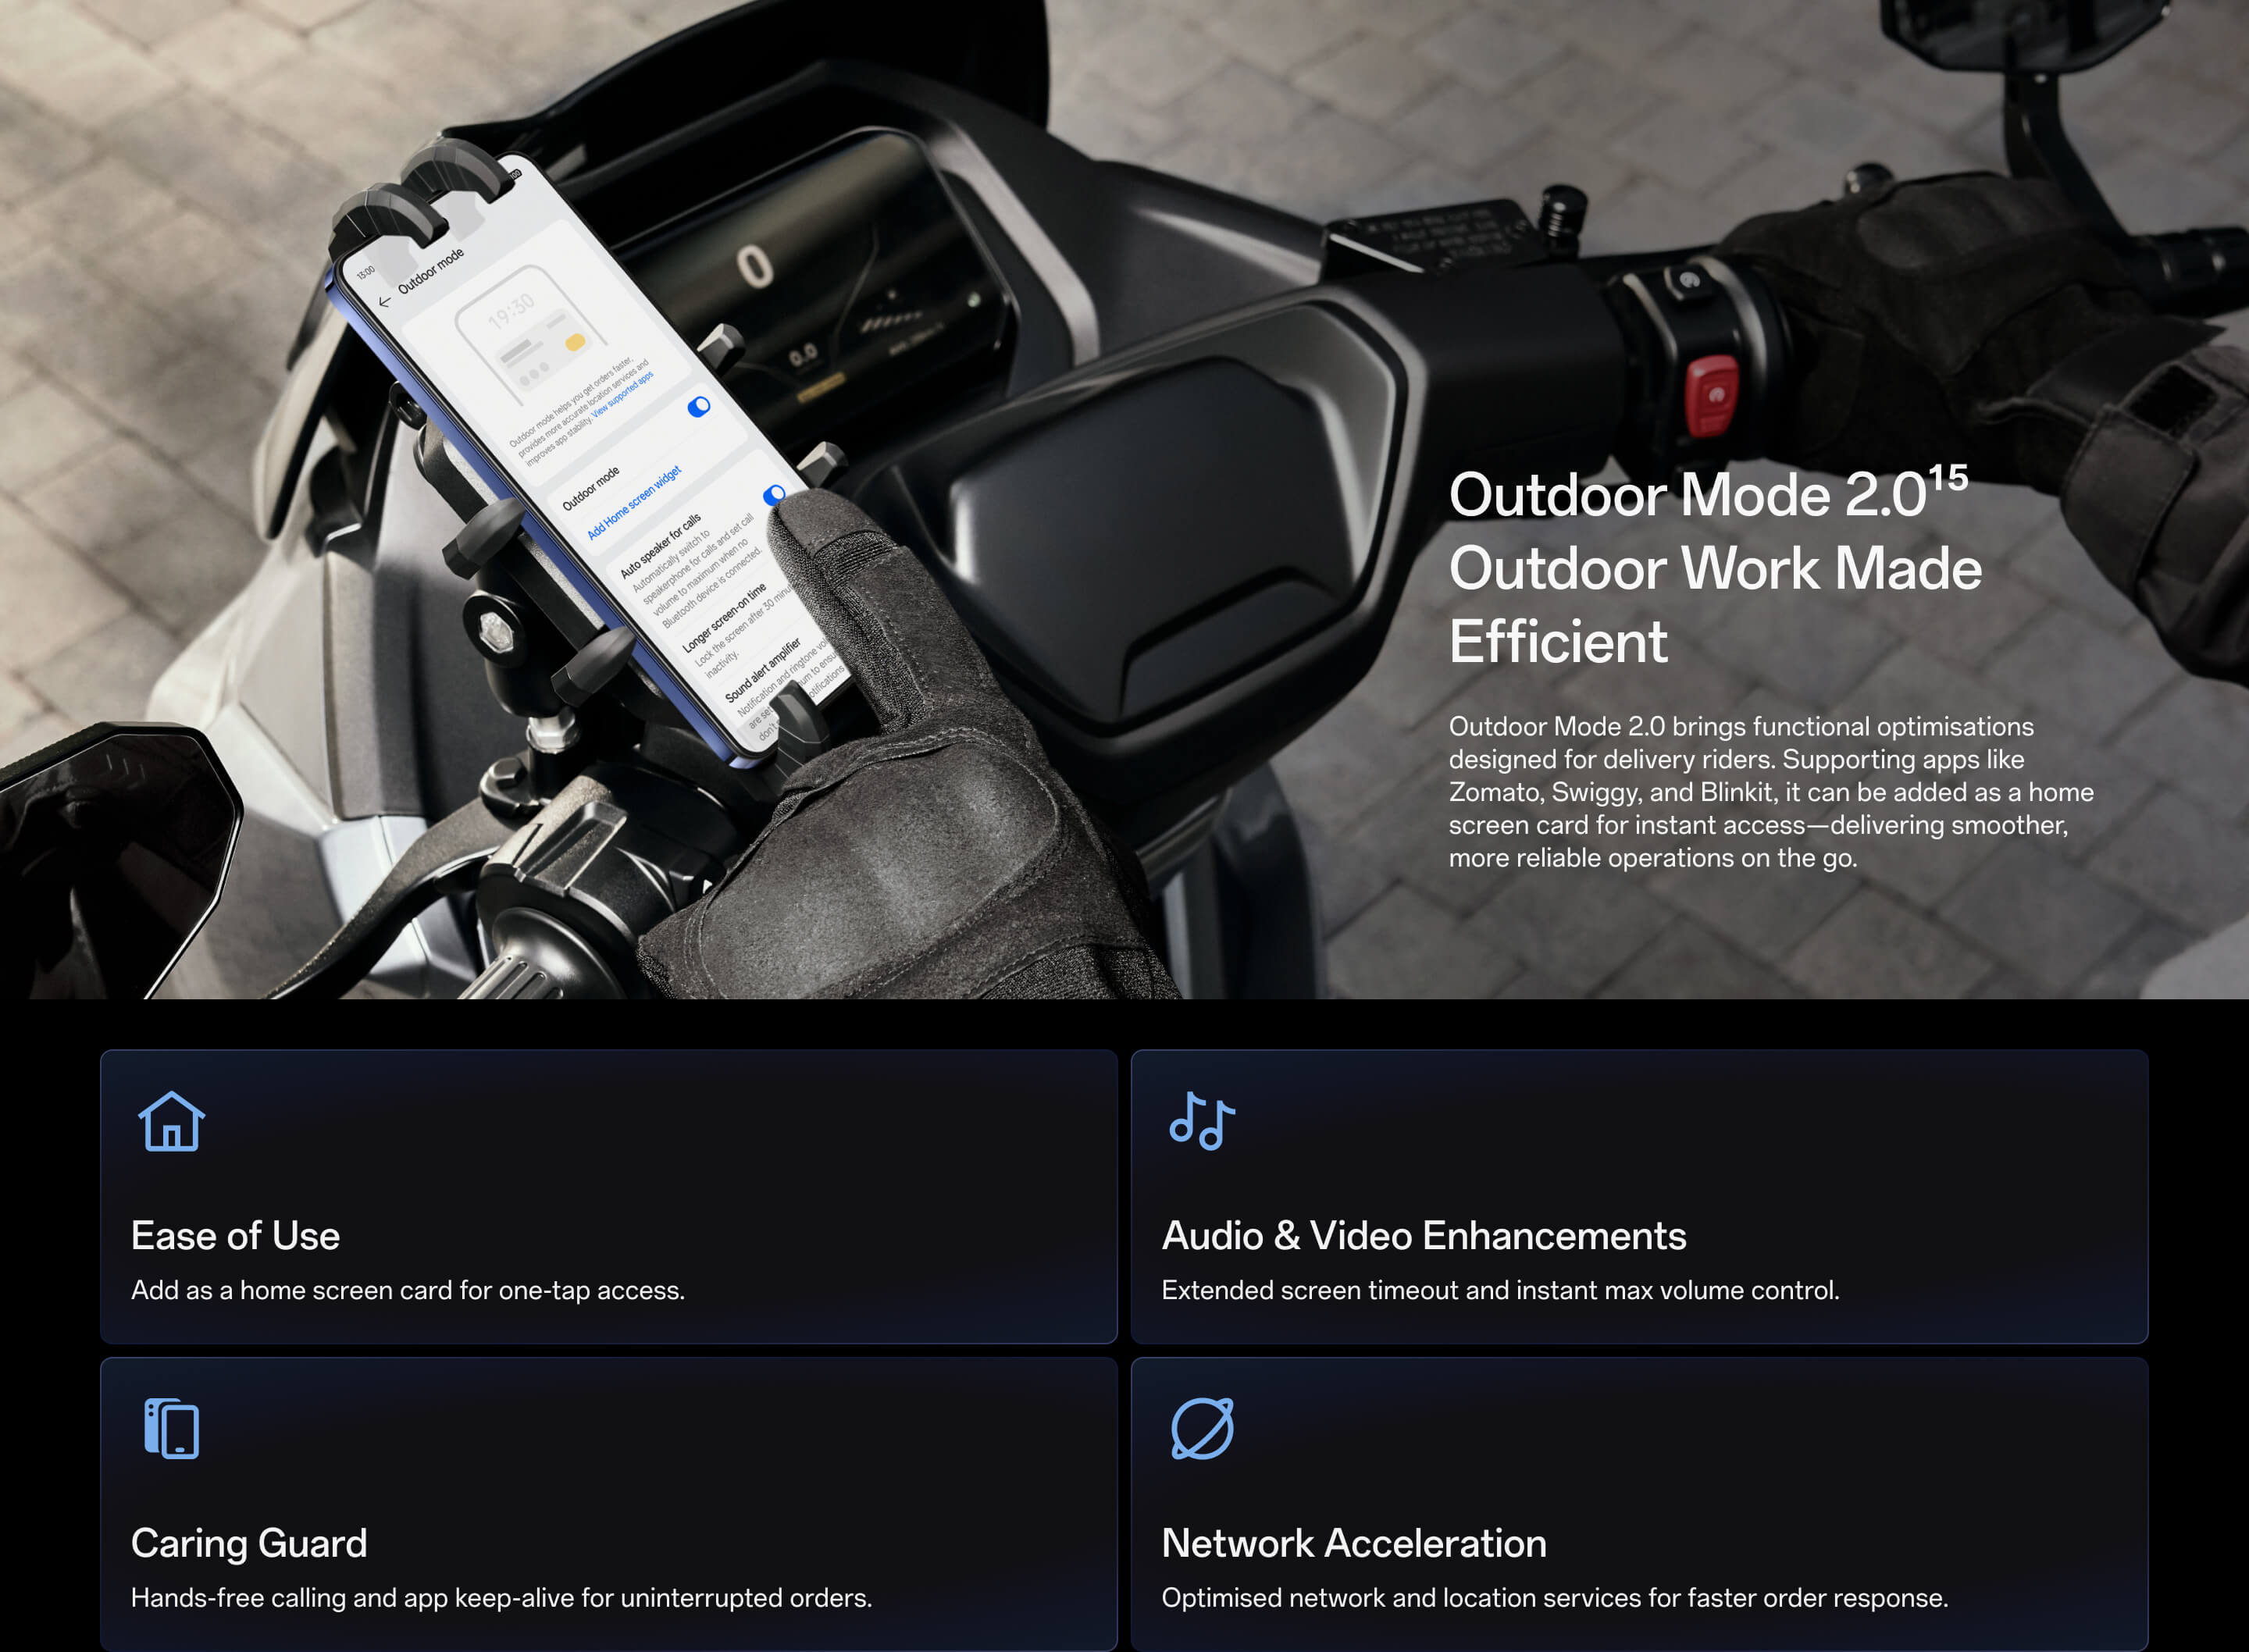Click the Outdoor Work Made Efficient headline

tap(1714, 570)
